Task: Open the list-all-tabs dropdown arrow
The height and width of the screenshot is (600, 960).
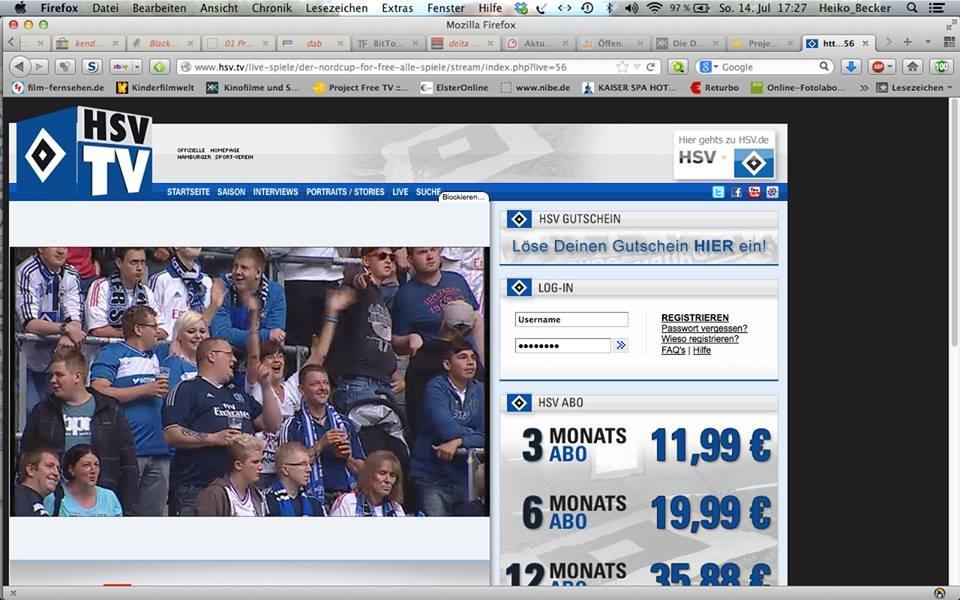Action: click(928, 42)
